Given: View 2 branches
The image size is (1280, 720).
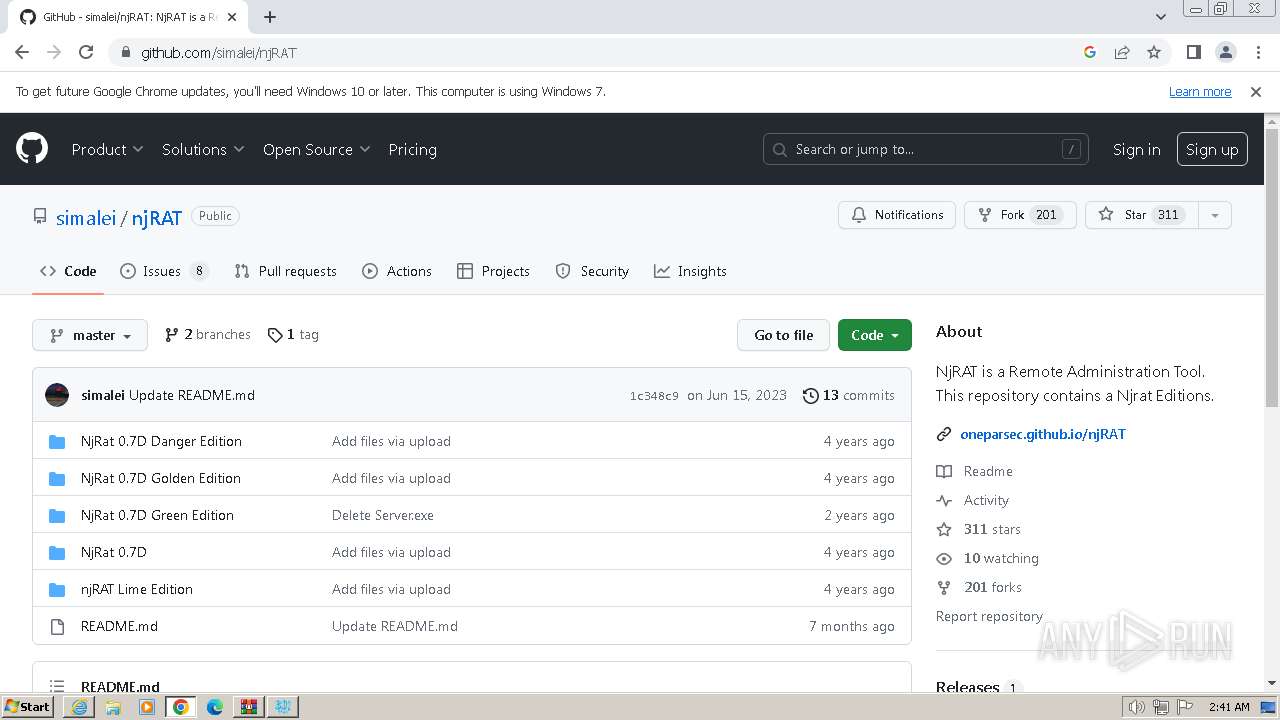Looking at the screenshot, I should [208, 335].
